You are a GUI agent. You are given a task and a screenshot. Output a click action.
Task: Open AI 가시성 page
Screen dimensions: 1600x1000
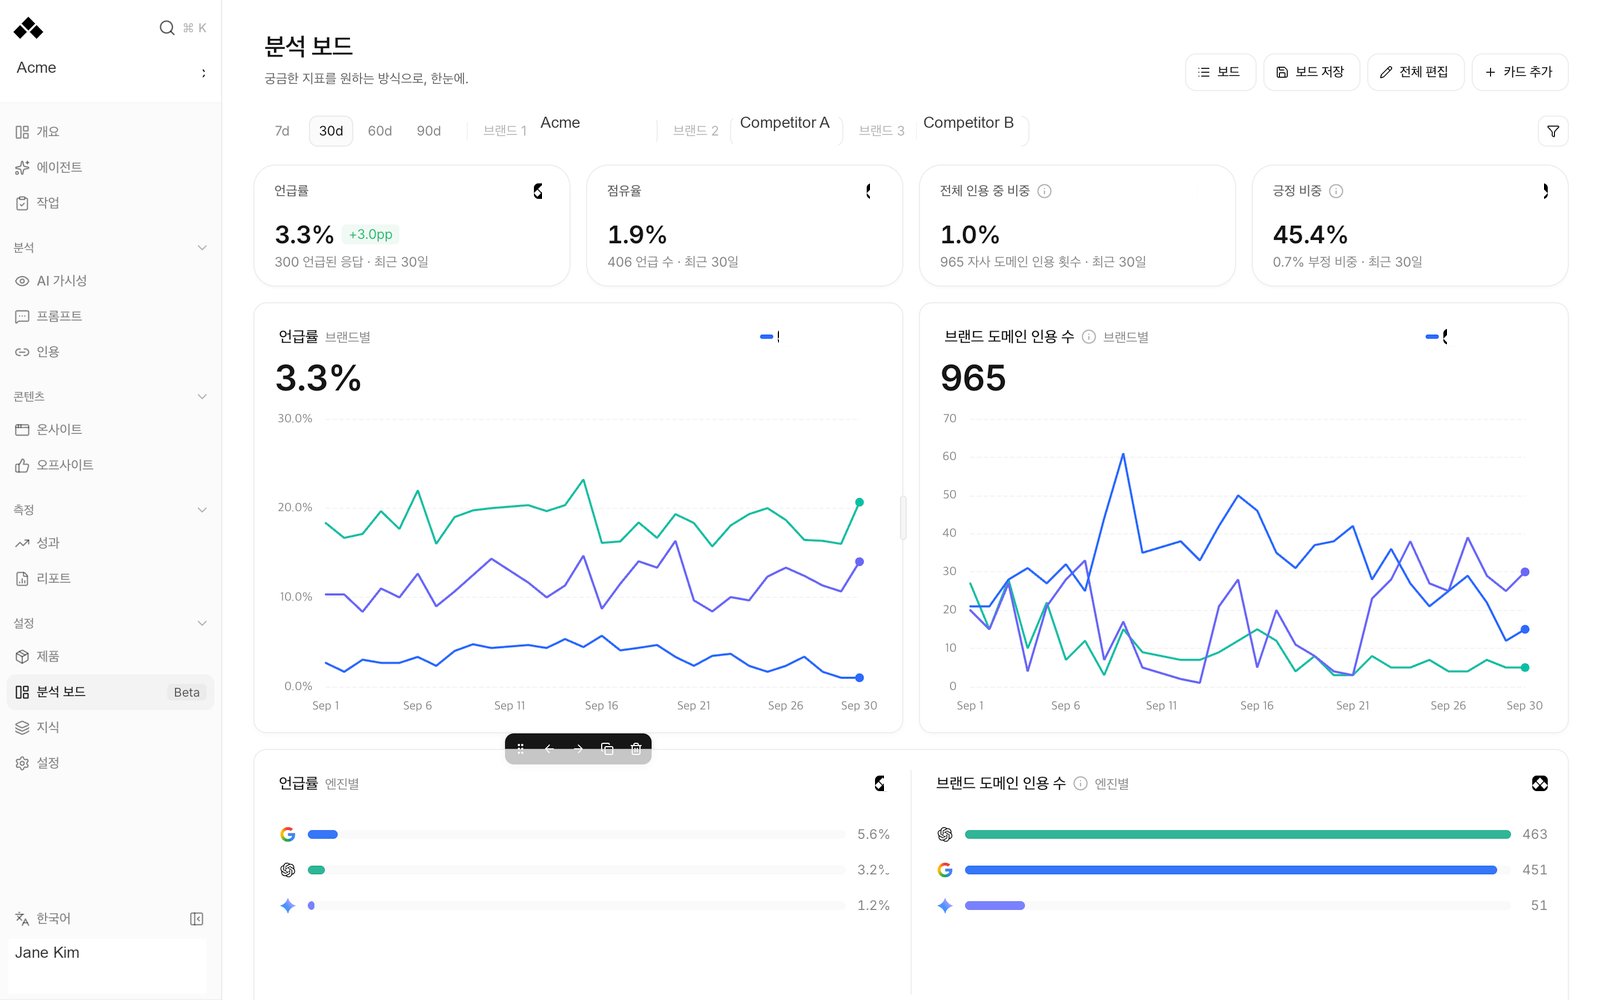[x=110, y=281]
